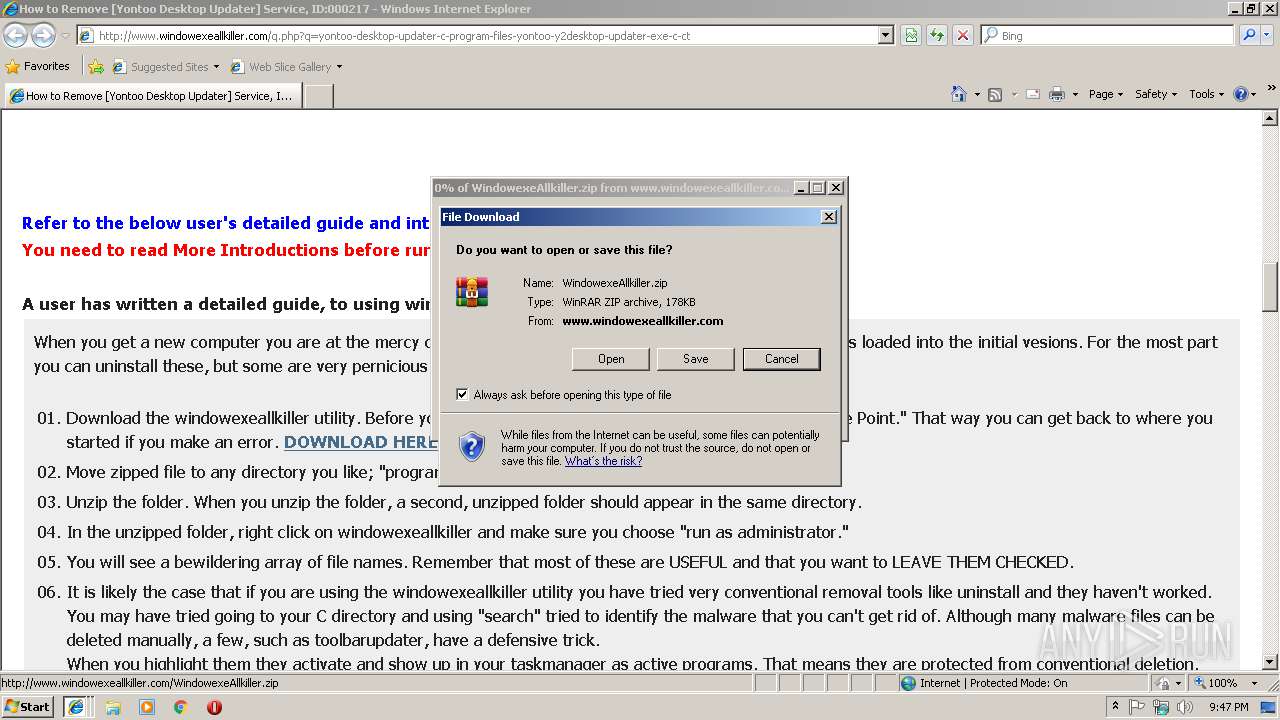Open What's the risk? link
This screenshot has width=1280, height=720.
(x=604, y=461)
